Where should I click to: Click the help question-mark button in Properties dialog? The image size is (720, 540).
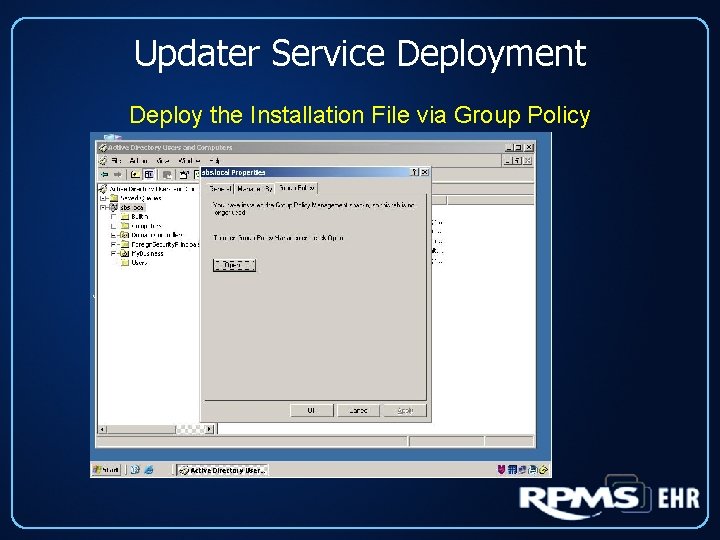click(x=414, y=172)
